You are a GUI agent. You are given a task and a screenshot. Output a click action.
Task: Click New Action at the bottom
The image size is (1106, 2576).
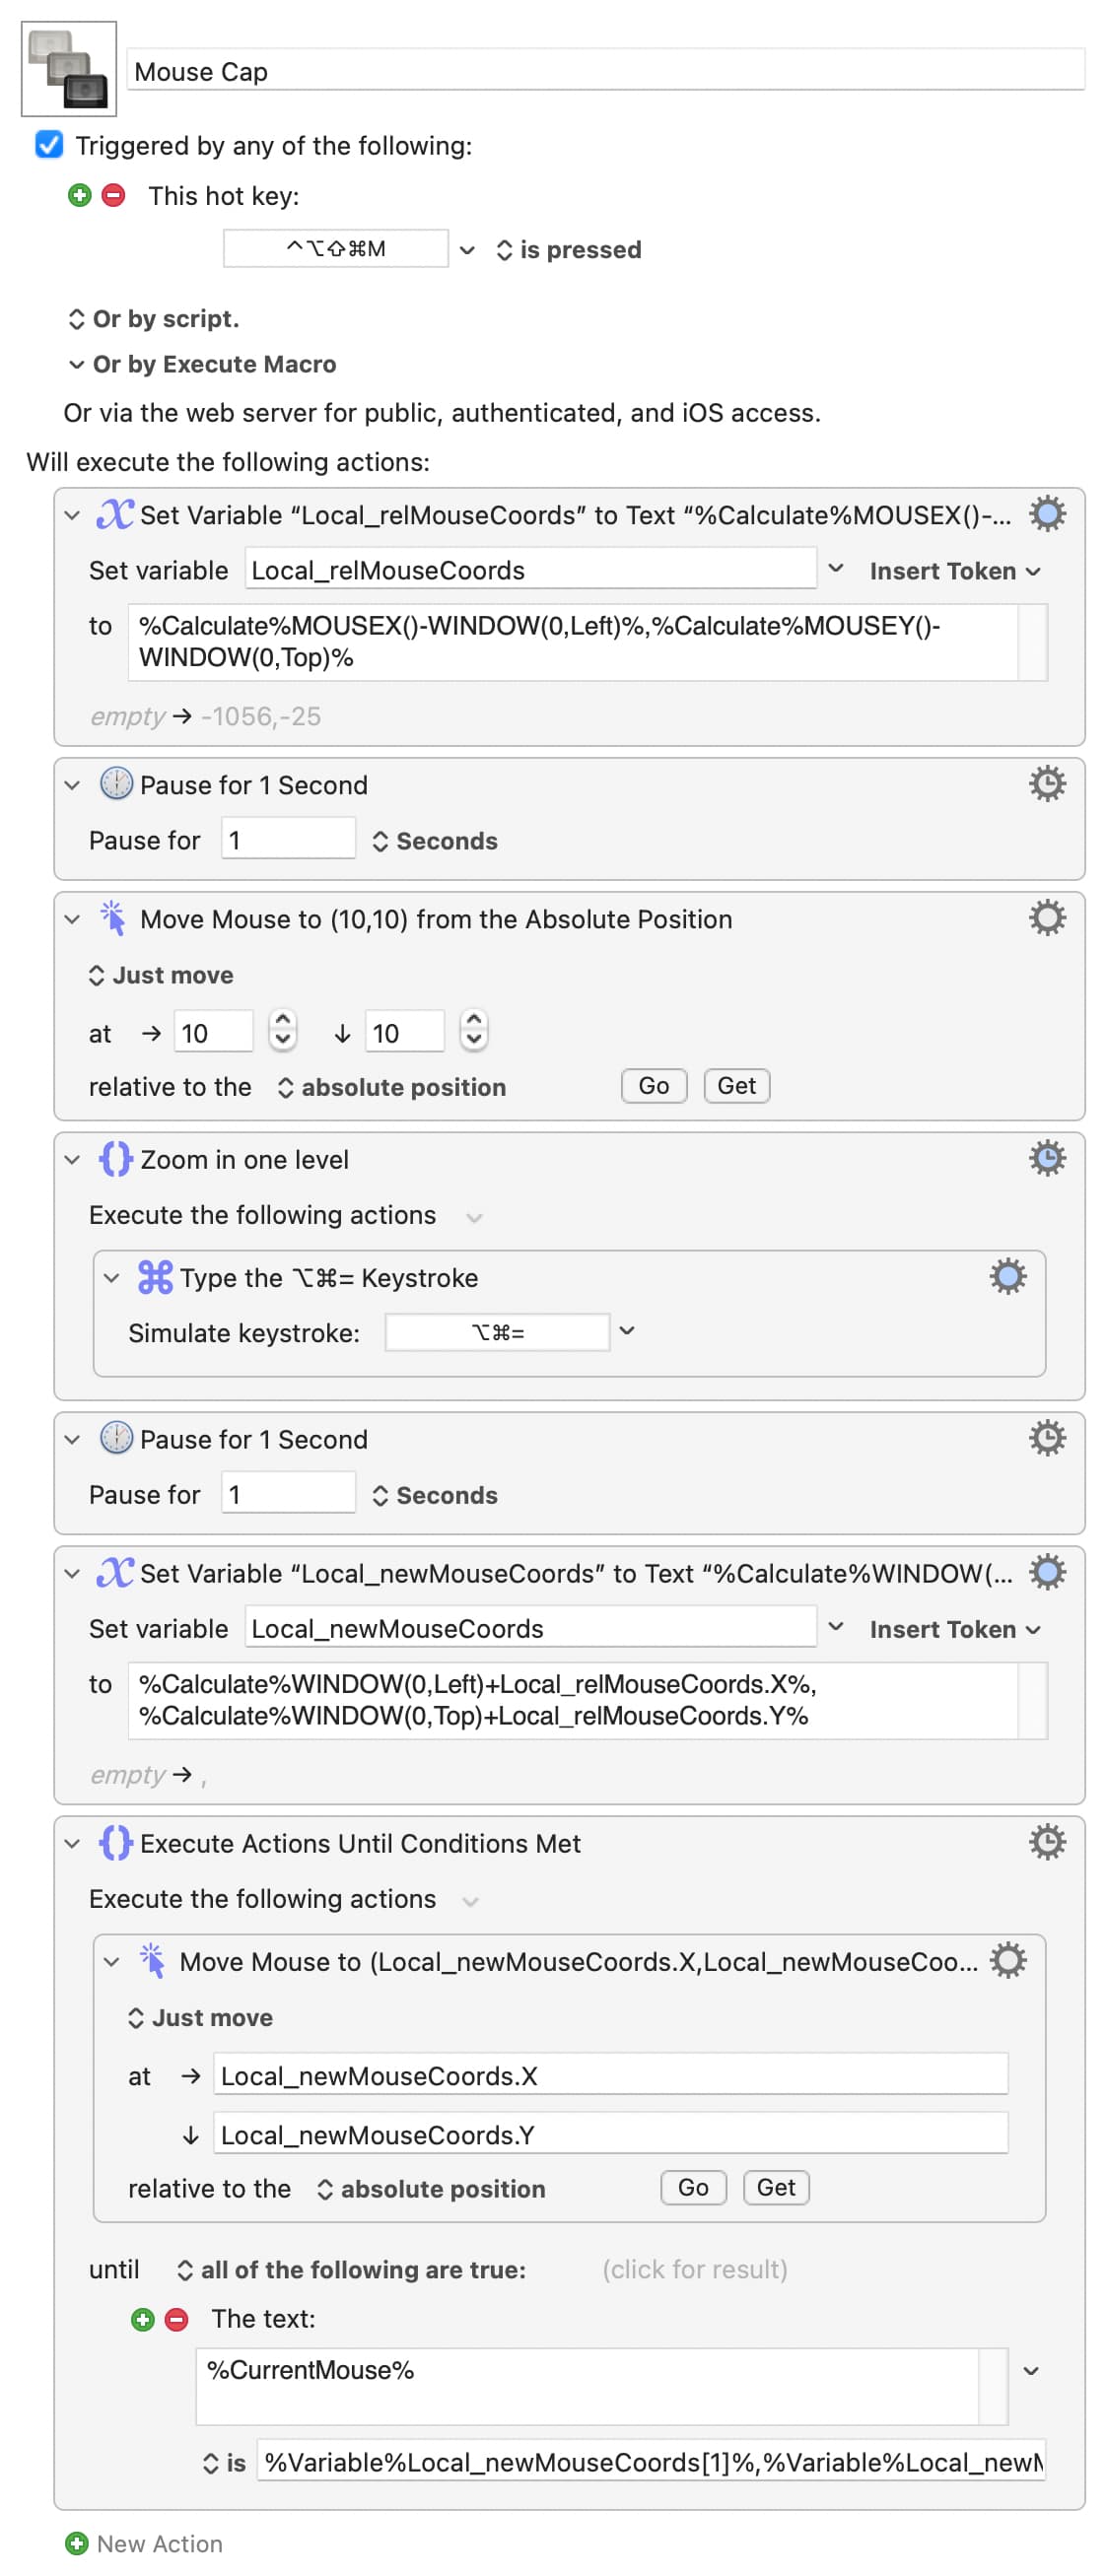click(145, 2543)
